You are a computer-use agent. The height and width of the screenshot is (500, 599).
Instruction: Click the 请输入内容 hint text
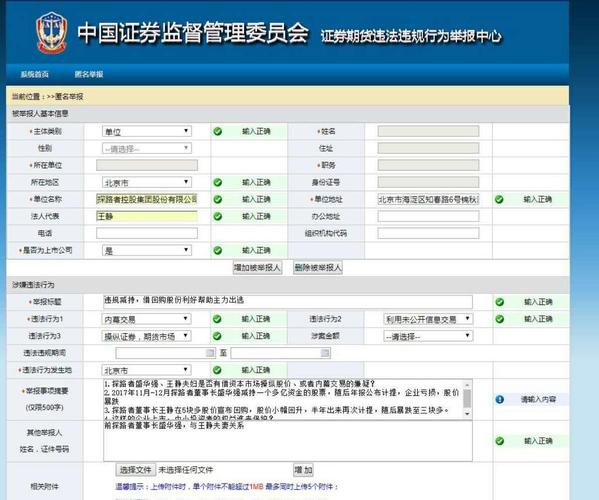coord(538,400)
